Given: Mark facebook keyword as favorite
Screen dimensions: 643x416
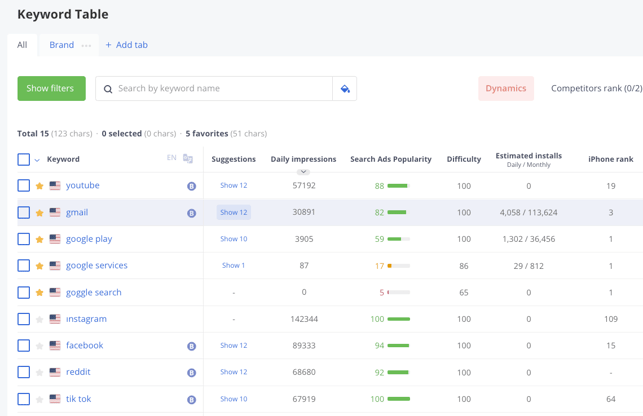Looking at the screenshot, I should coord(39,346).
